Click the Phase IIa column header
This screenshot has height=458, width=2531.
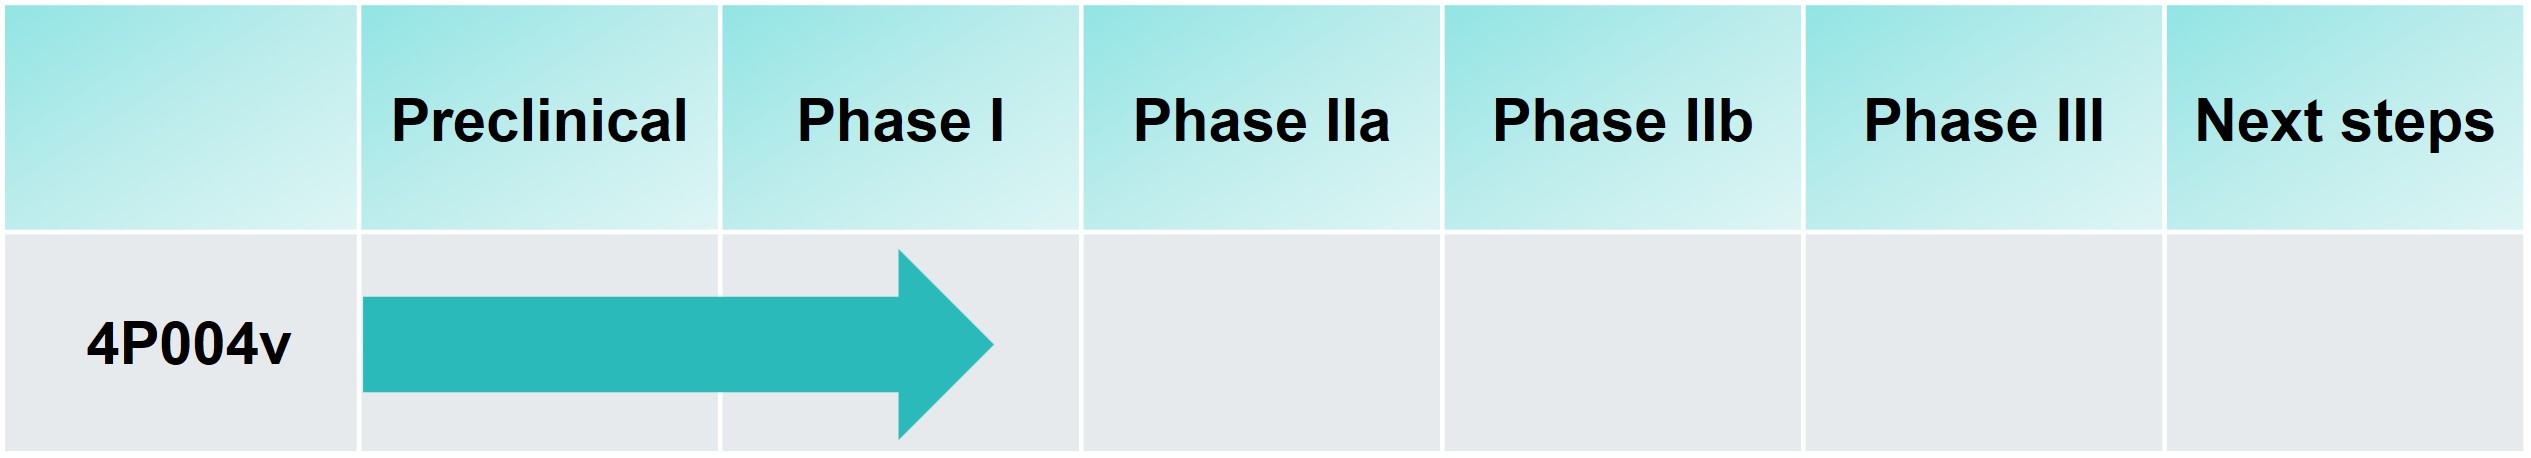tap(1261, 120)
